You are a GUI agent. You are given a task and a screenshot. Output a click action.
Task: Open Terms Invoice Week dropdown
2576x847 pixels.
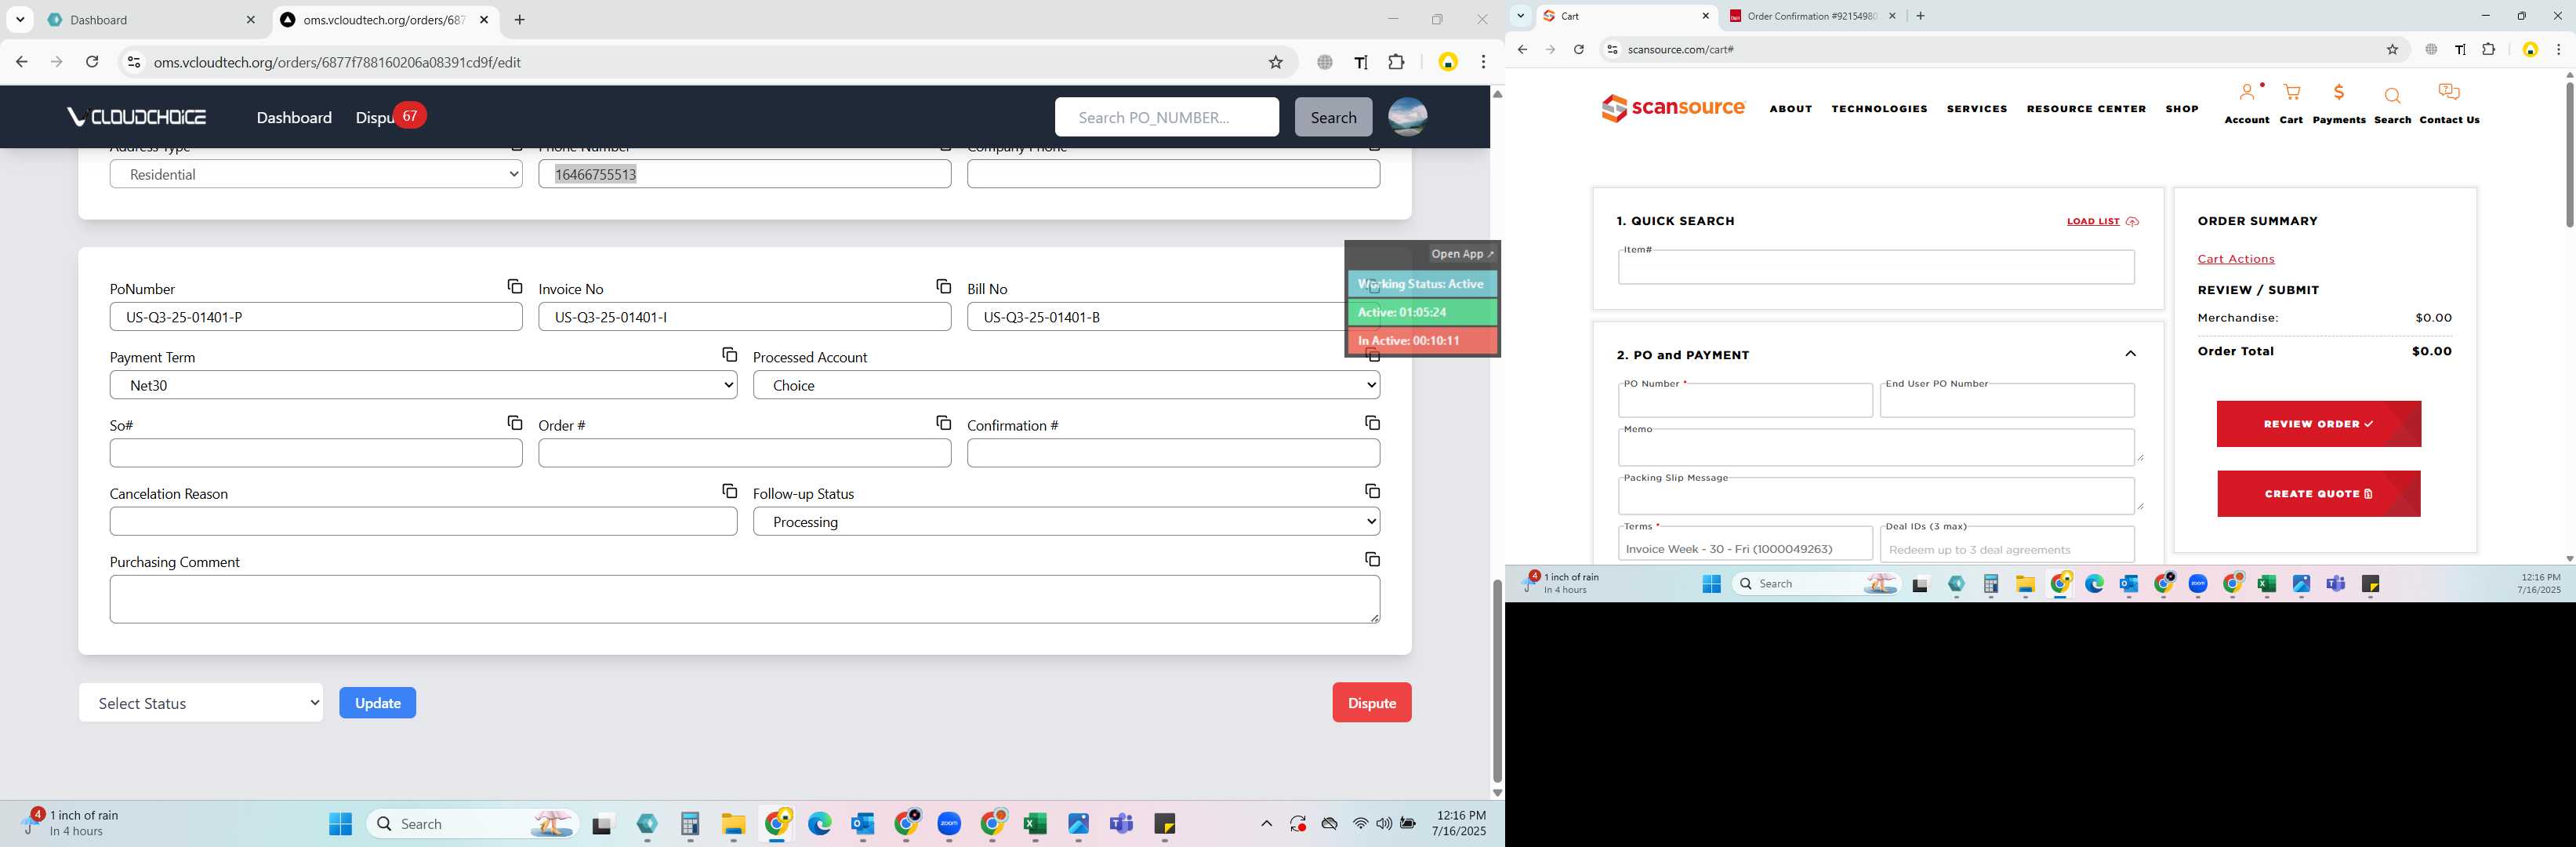click(1745, 546)
